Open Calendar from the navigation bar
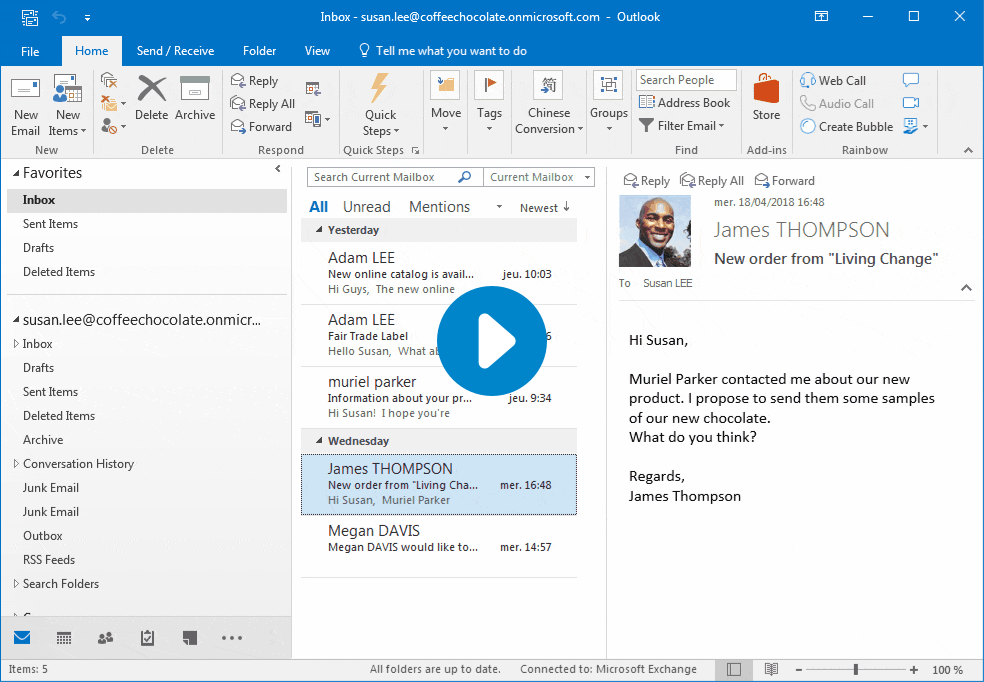 pyautogui.click(x=64, y=638)
